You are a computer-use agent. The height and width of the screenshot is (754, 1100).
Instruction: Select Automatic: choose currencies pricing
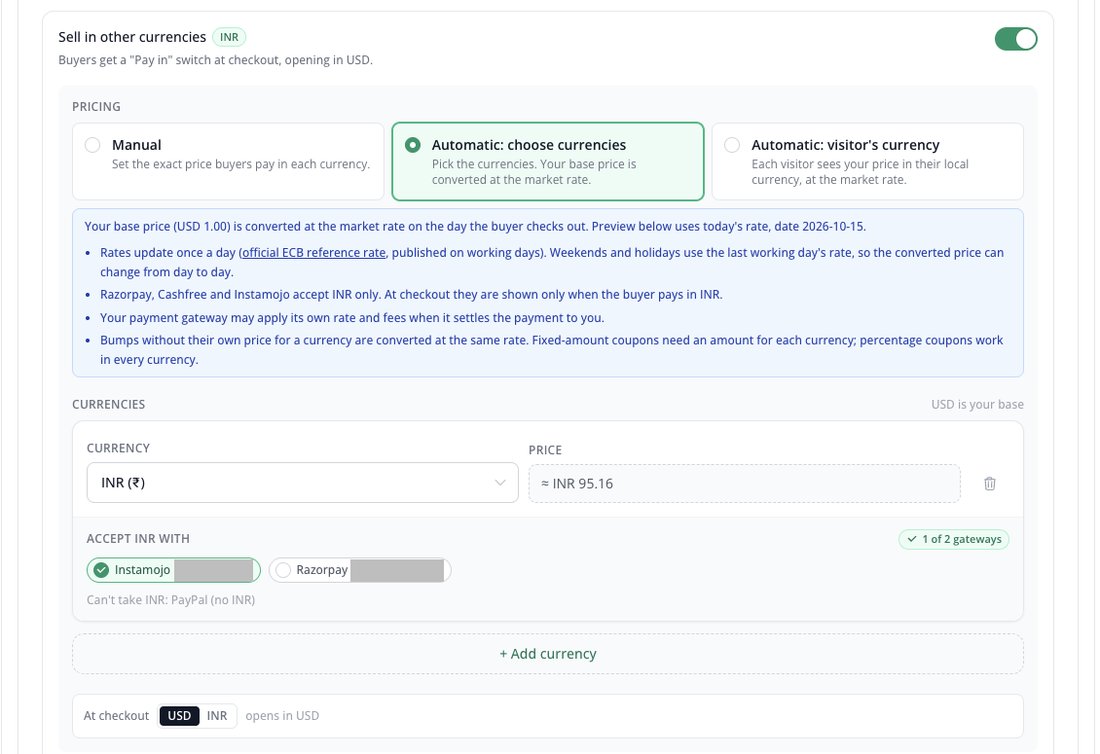(547, 161)
